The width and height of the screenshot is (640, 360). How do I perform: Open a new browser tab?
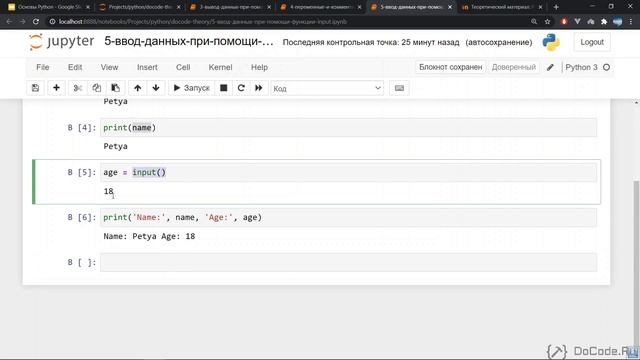click(556, 7)
